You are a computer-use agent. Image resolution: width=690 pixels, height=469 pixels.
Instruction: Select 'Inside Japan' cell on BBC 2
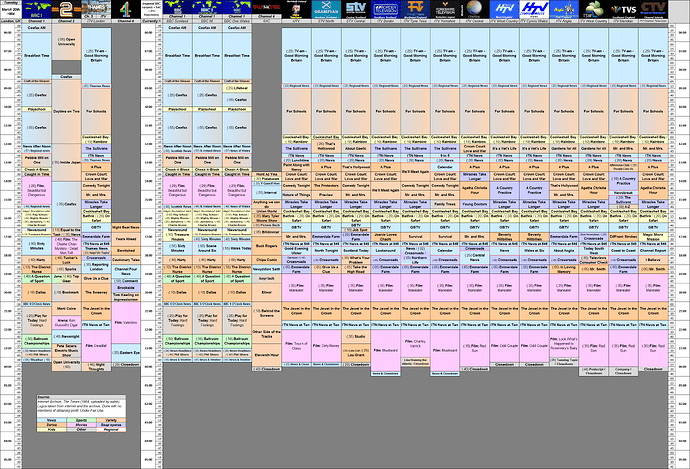pos(66,162)
